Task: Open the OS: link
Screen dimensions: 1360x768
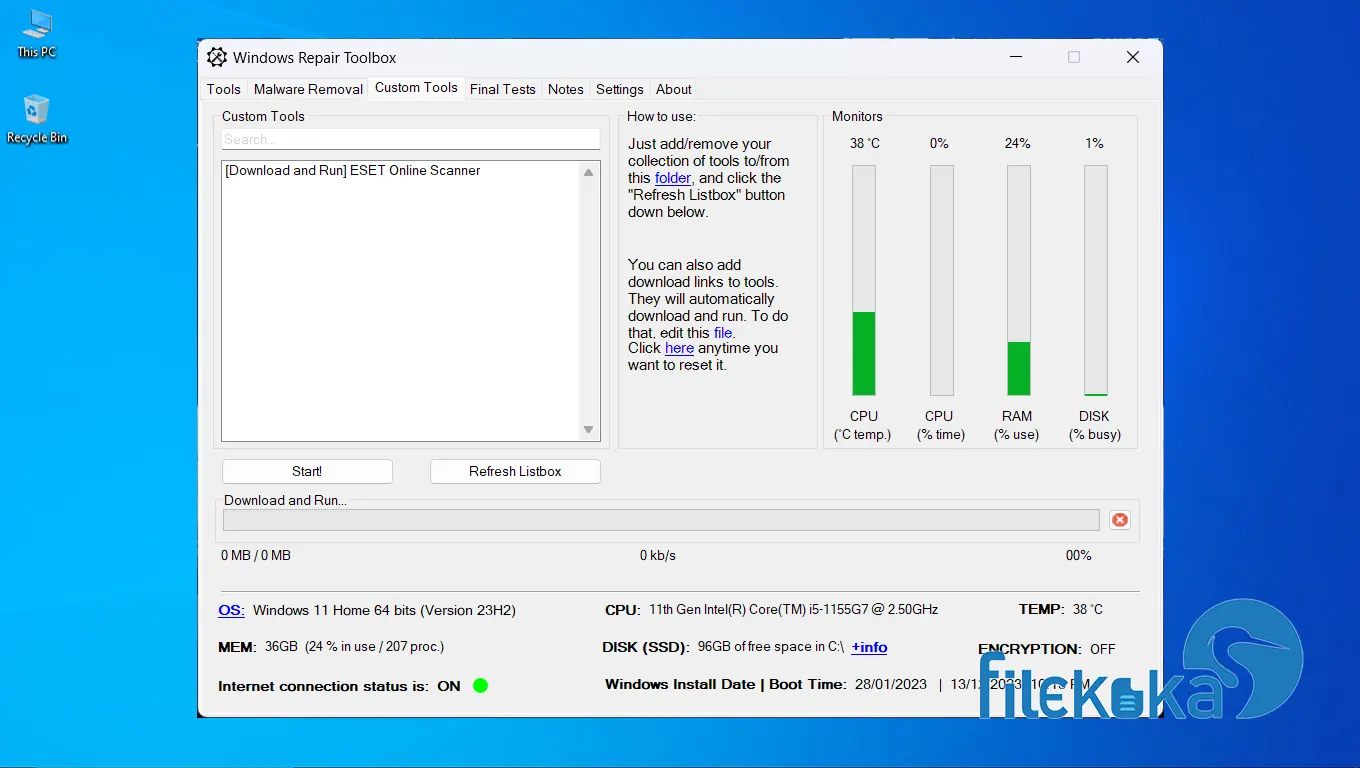Action: click(231, 610)
